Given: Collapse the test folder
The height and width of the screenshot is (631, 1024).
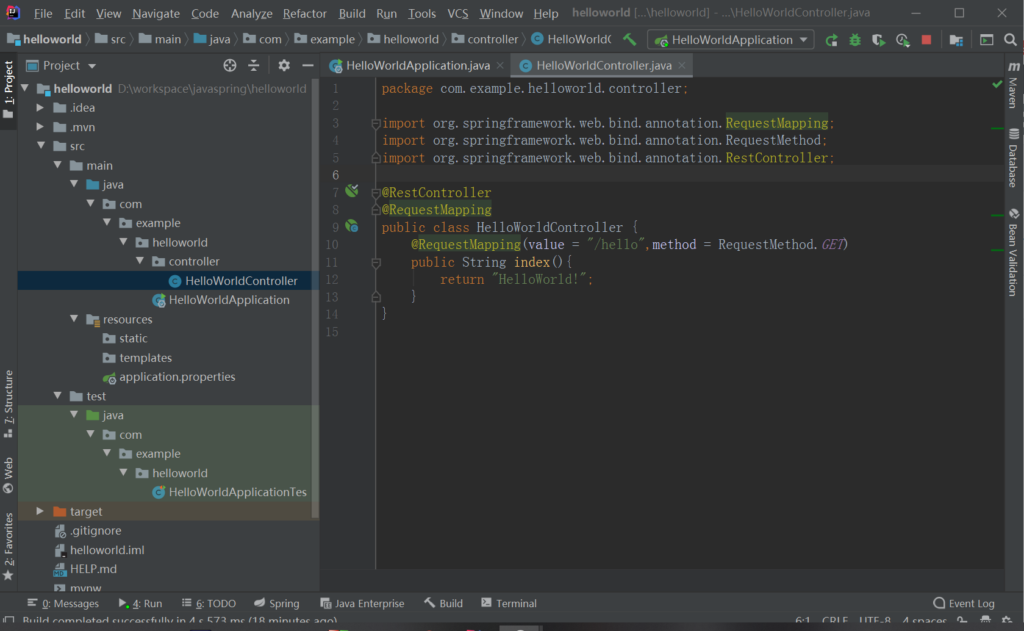Looking at the screenshot, I should (57, 396).
